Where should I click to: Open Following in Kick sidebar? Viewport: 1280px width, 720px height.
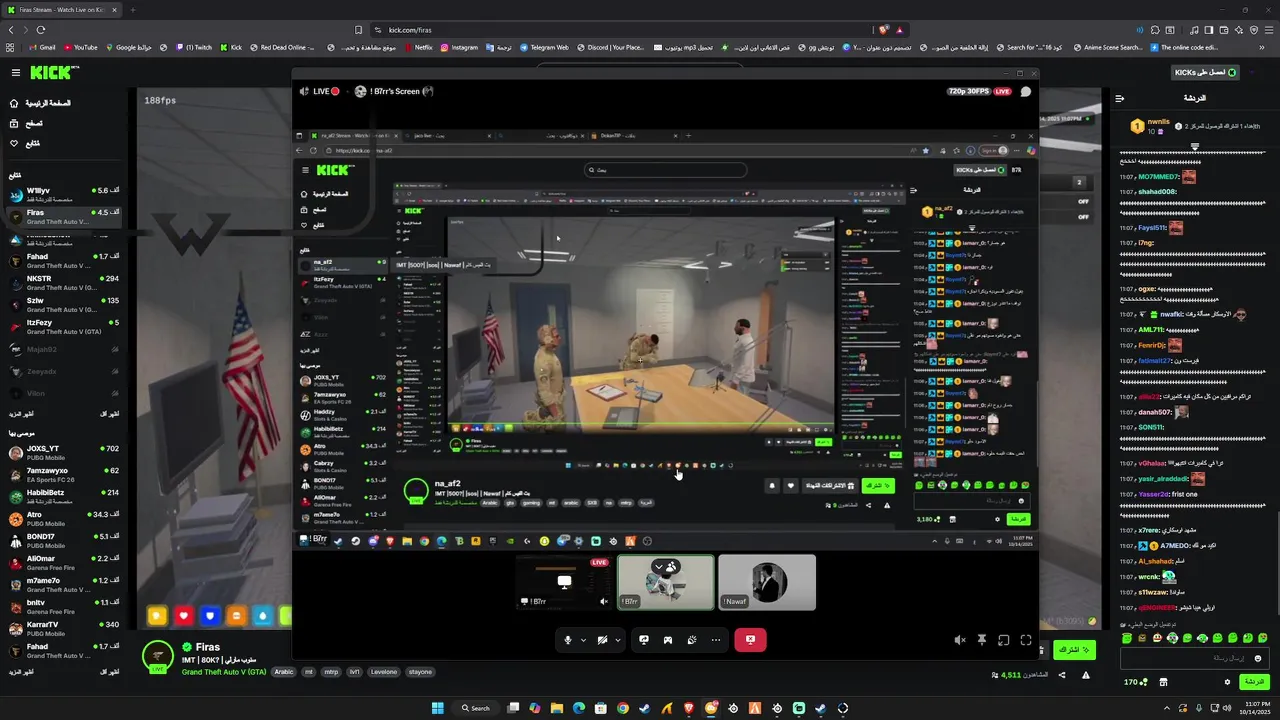pyautogui.click(x=25, y=143)
